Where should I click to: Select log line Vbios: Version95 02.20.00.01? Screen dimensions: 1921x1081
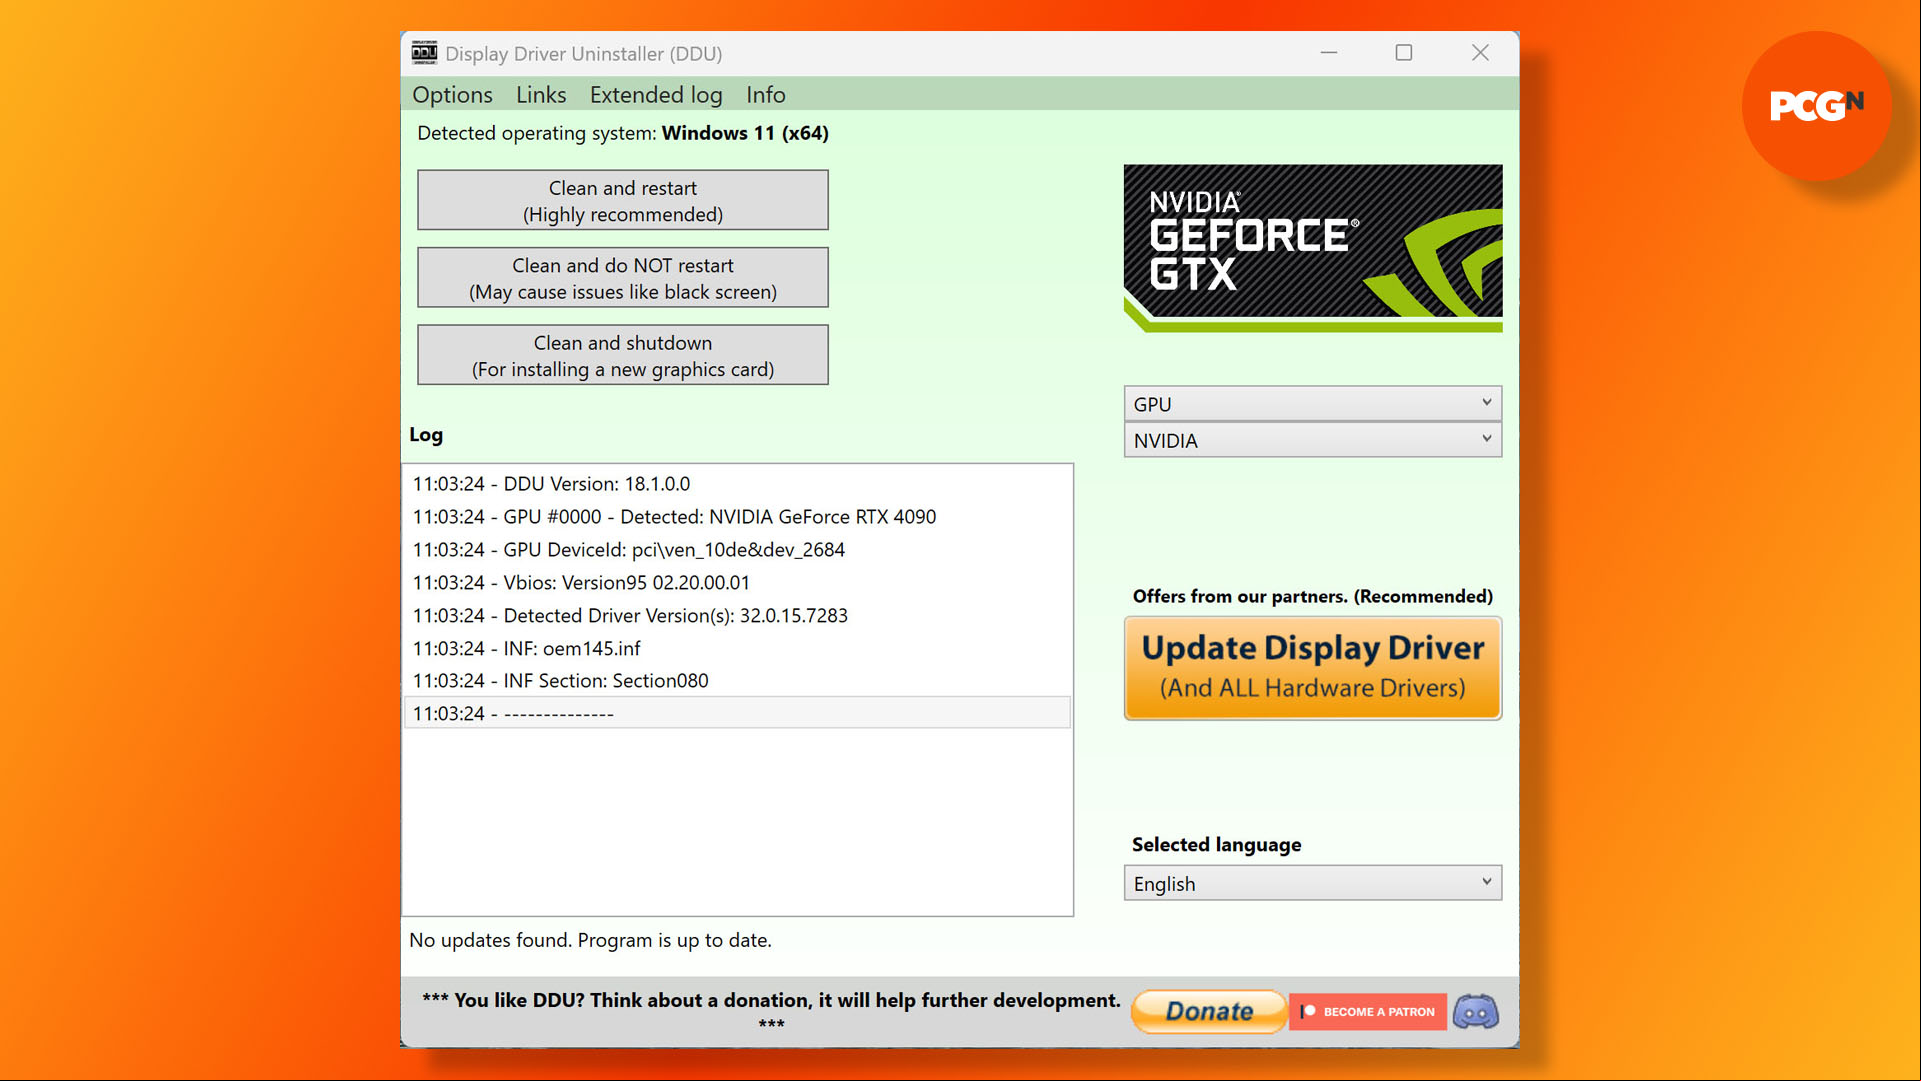coord(737,582)
